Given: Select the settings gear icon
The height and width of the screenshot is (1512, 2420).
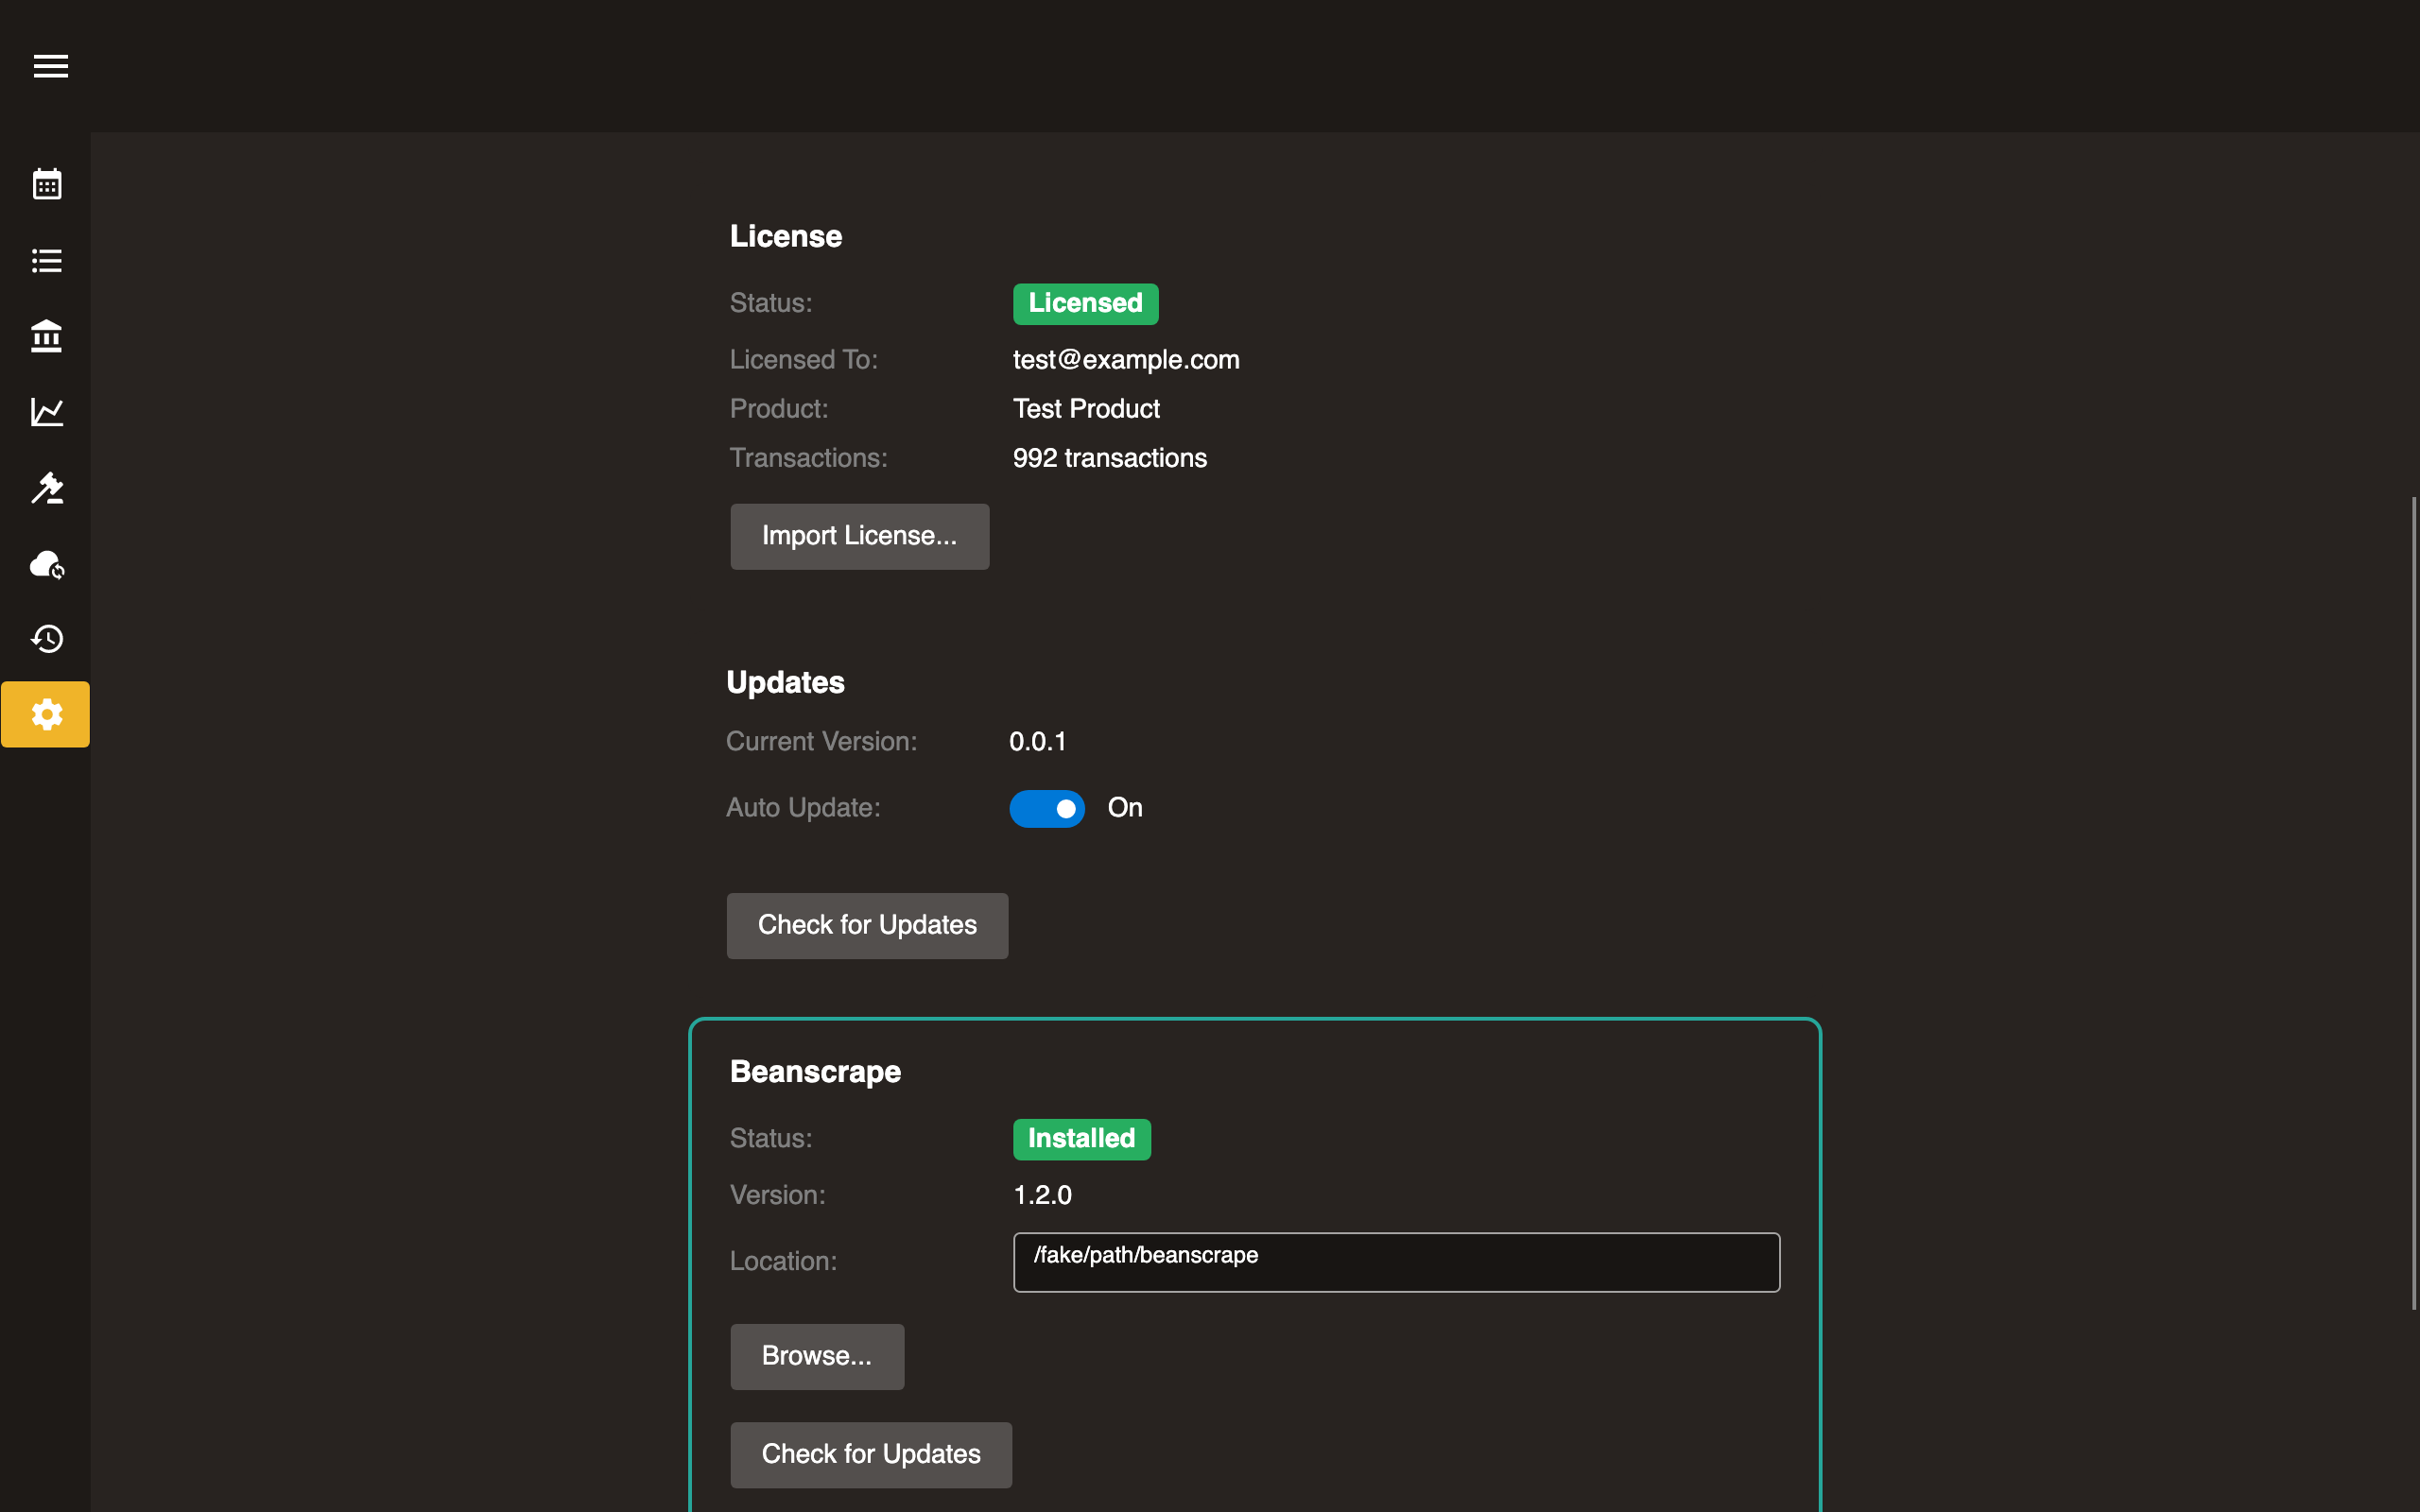Looking at the screenshot, I should [46, 714].
